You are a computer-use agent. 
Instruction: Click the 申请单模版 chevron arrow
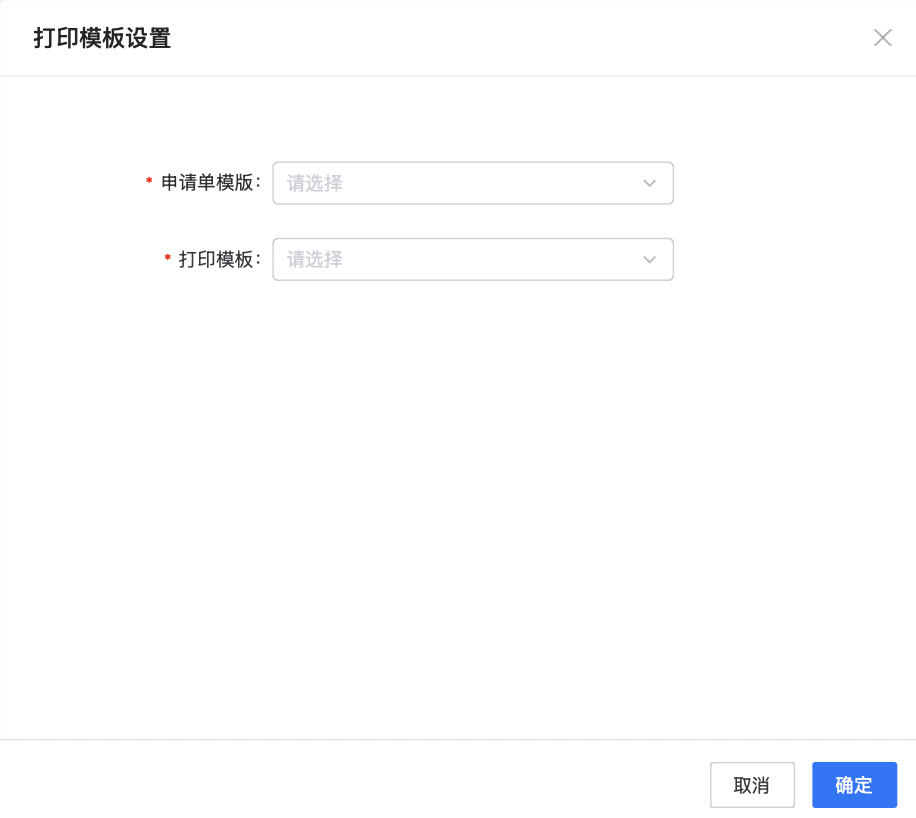(x=649, y=183)
